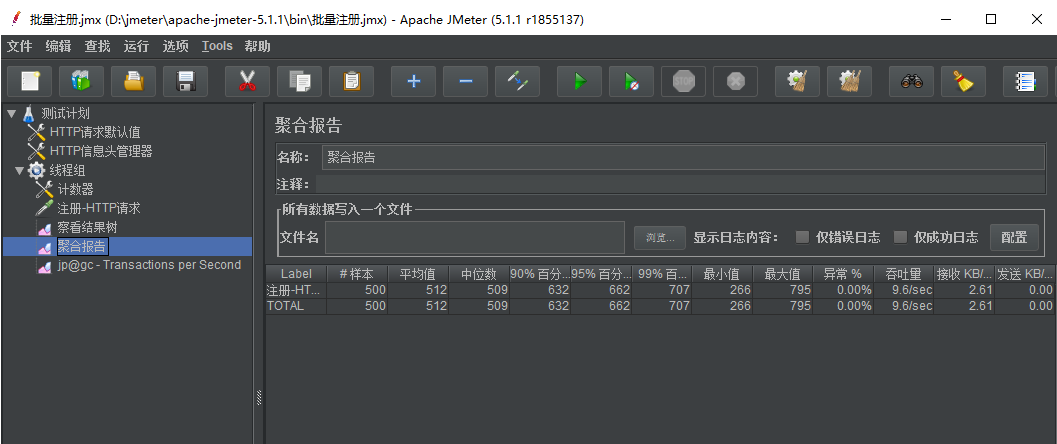
Task: Click the Reset Search broom icon
Action: 963,82
